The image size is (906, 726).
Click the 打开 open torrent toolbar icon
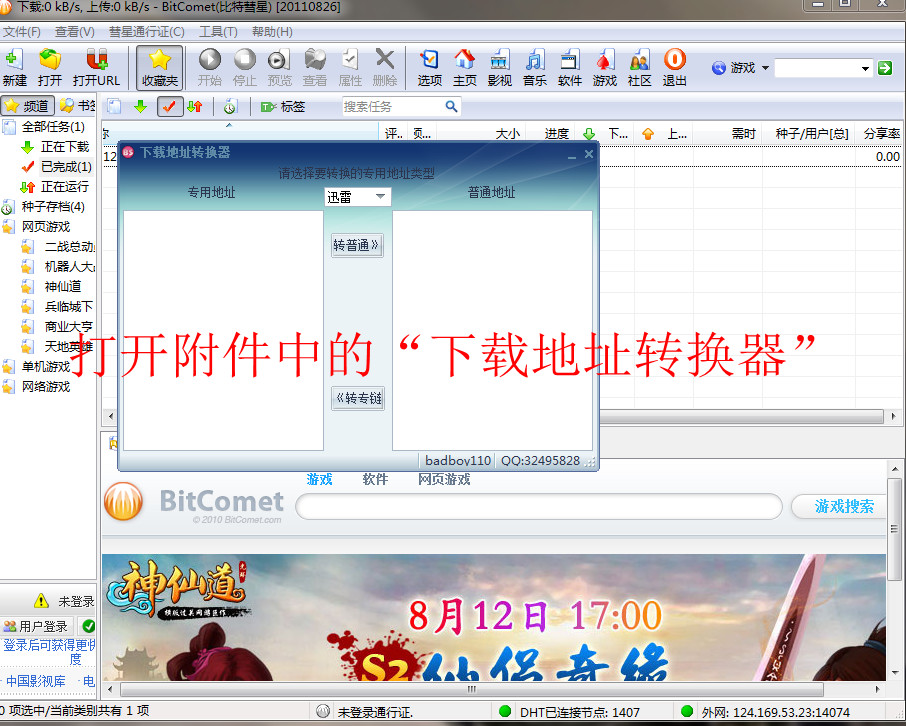50,67
